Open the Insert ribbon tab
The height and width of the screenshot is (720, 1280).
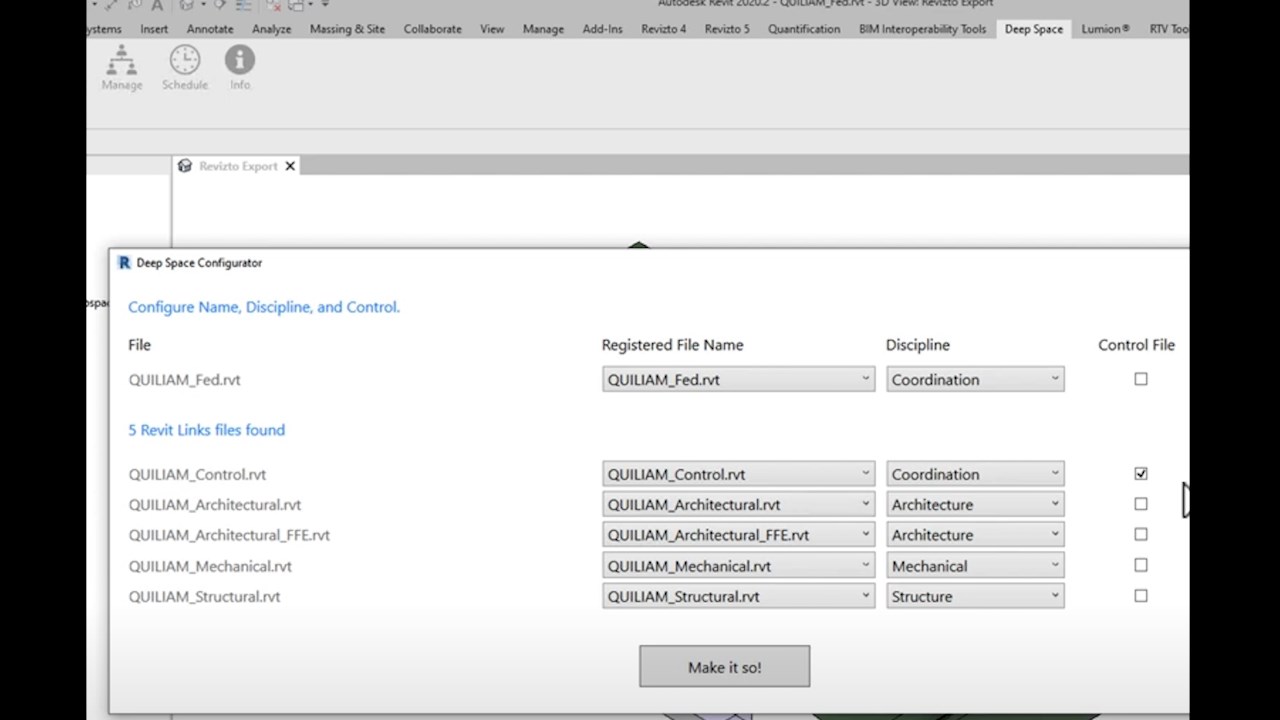[x=154, y=29]
